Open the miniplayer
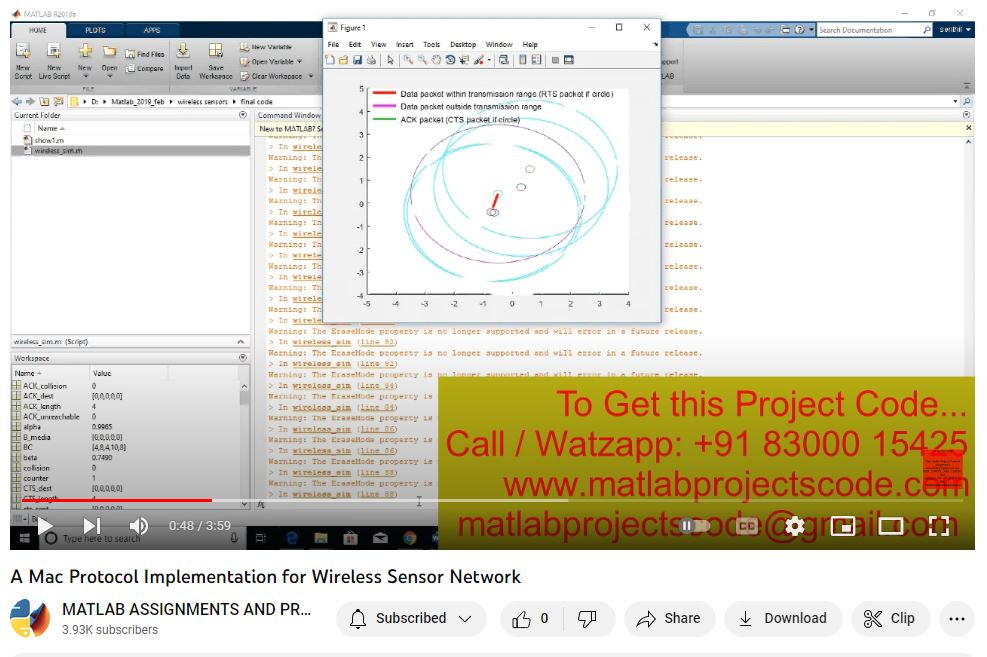987x657 pixels. (x=842, y=526)
